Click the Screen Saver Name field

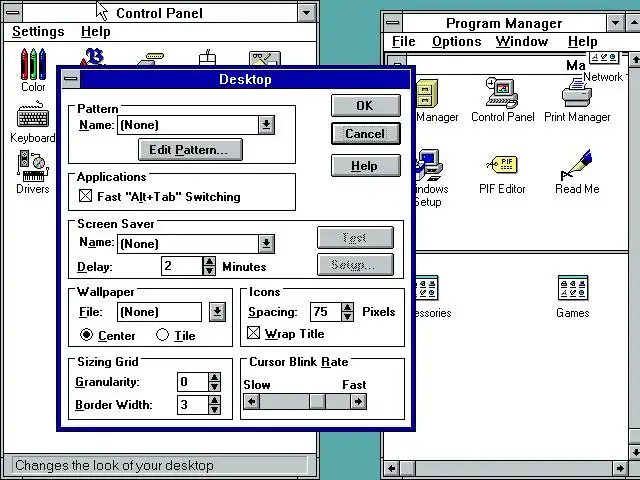coord(188,244)
